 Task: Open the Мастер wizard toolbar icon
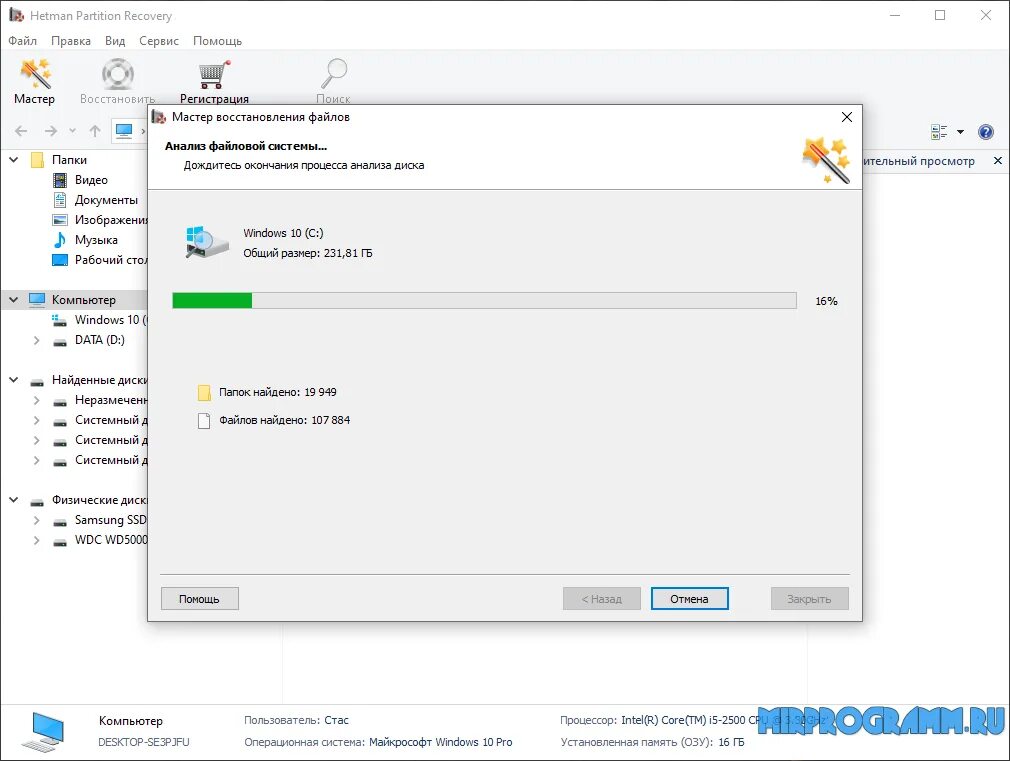(x=35, y=74)
